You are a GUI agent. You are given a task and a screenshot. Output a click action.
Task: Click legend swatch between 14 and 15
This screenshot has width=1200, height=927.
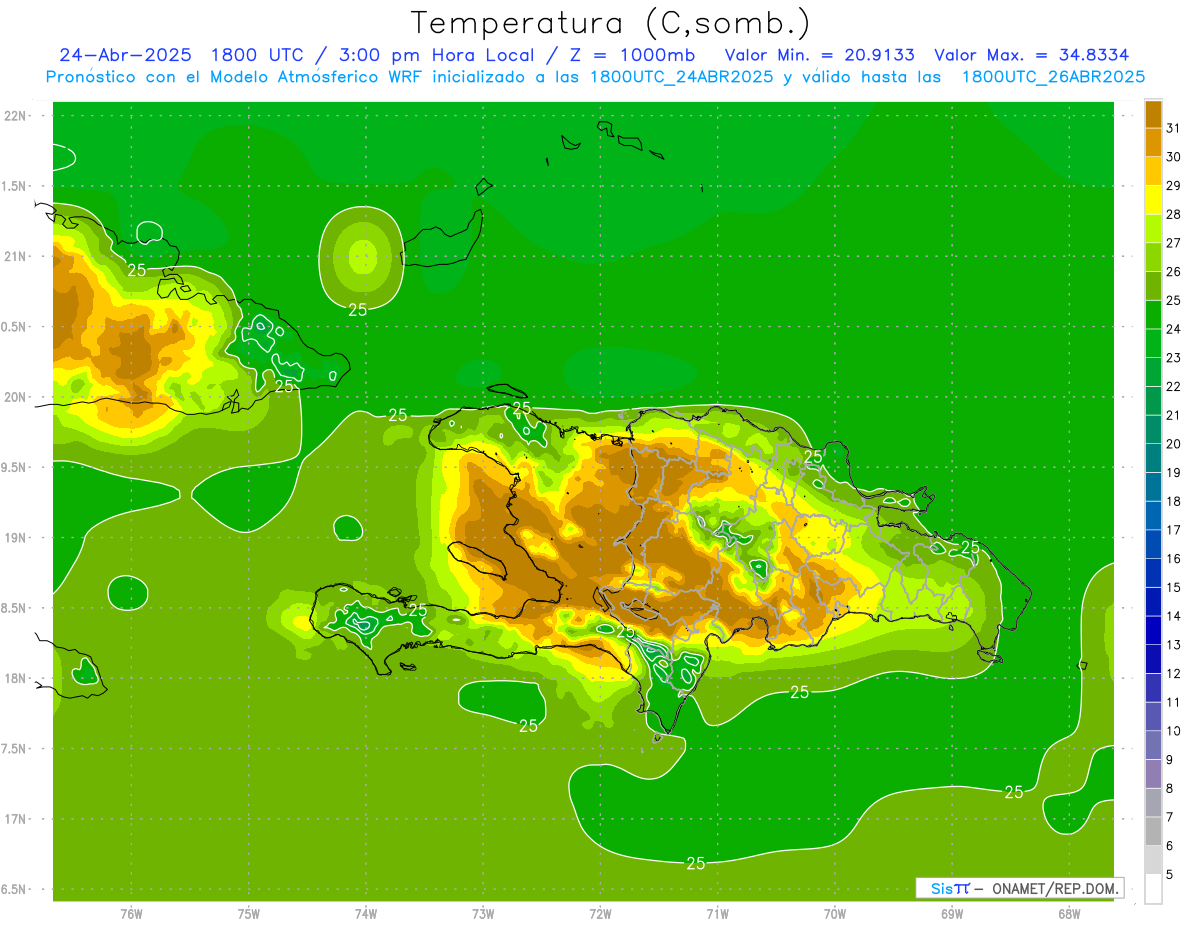click(x=1153, y=602)
